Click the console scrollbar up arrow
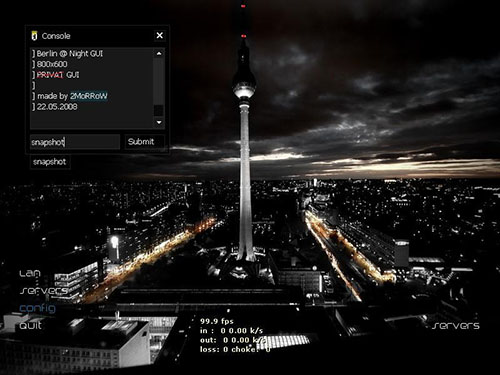 159,53
